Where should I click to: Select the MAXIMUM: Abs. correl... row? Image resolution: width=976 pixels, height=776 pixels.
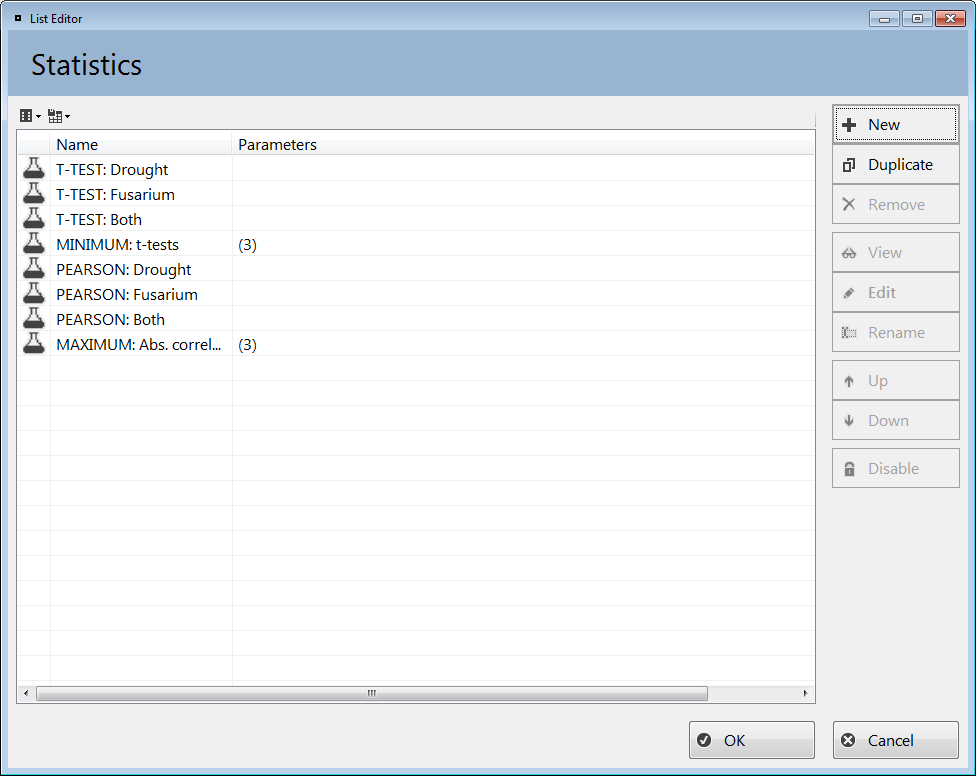click(x=416, y=344)
